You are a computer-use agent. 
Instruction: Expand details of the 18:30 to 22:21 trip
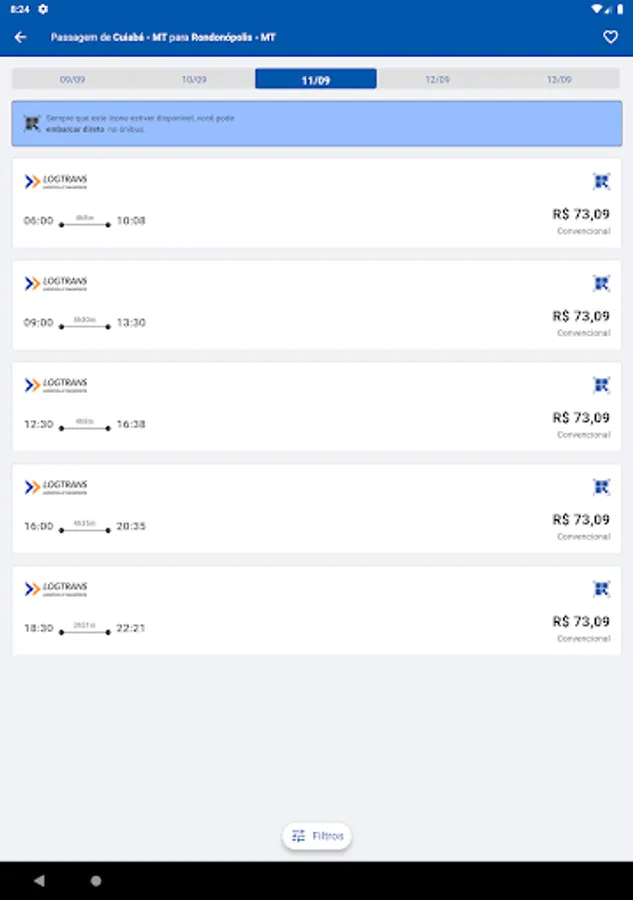pyautogui.click(x=316, y=610)
